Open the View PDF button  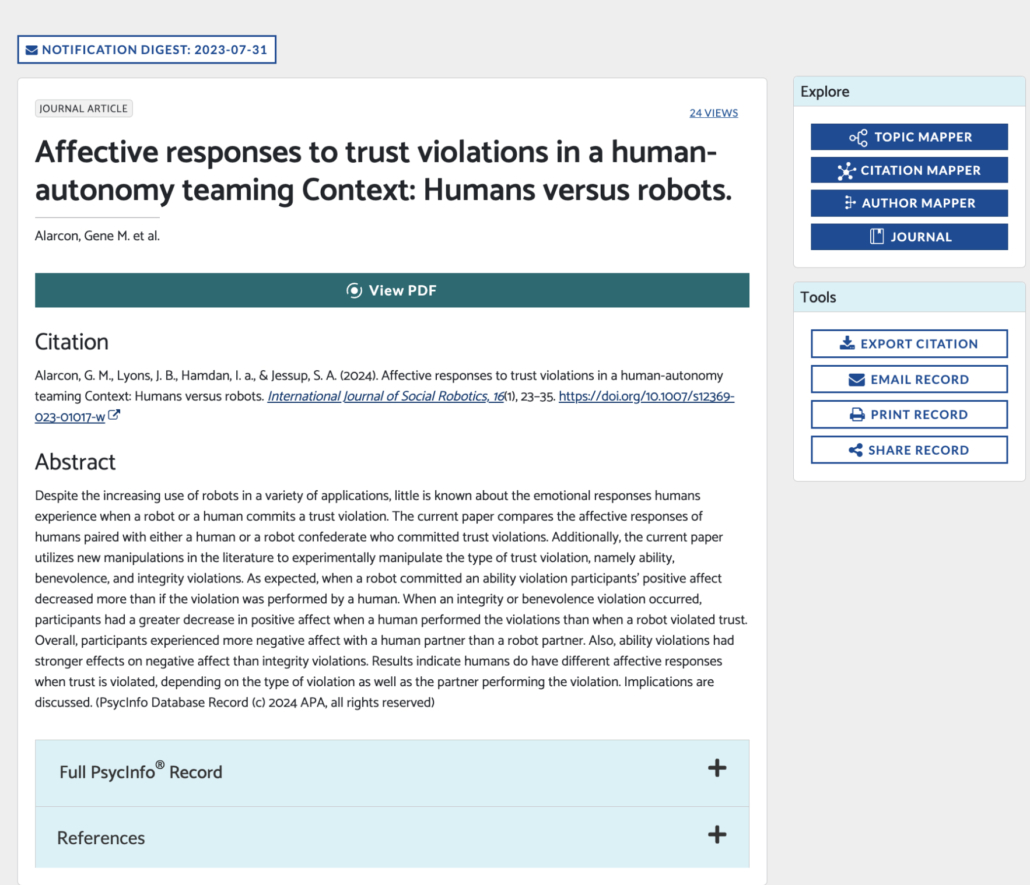pyautogui.click(x=392, y=290)
